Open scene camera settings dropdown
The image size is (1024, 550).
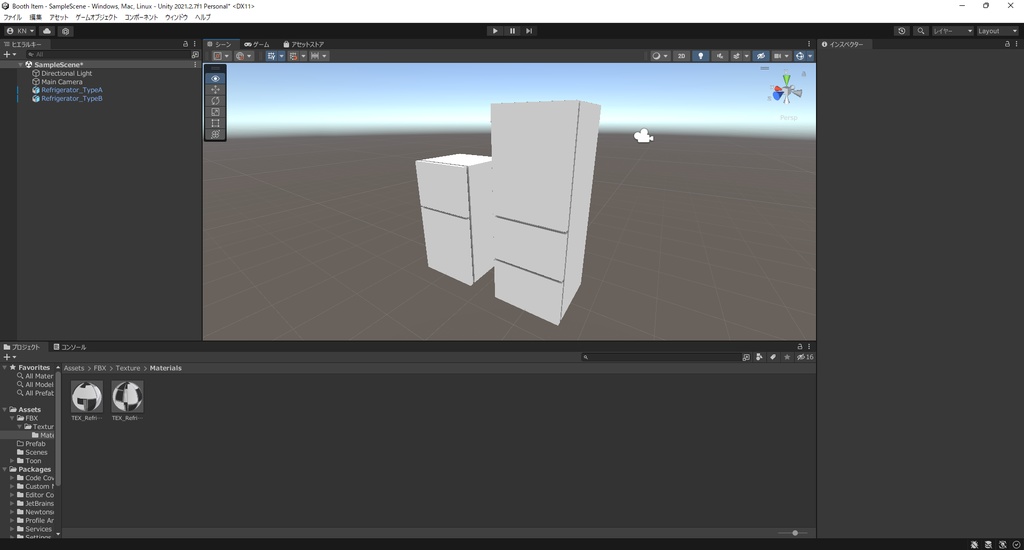[x=782, y=56]
